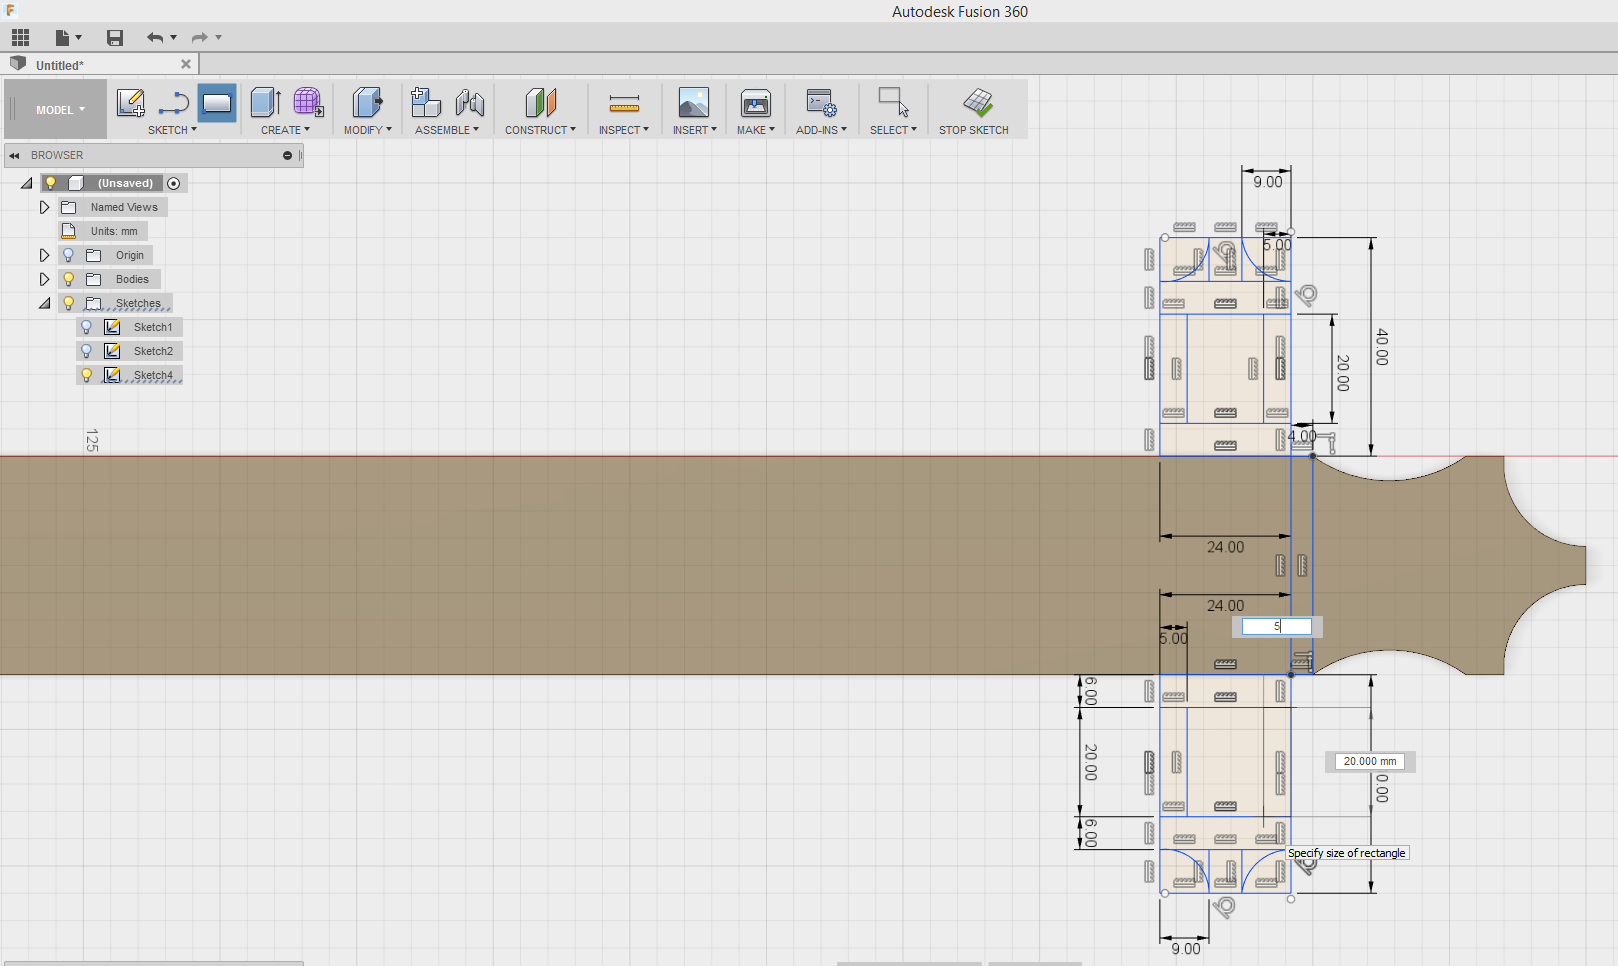Select the Line sketch tool
1618x966 pixels.
[x=174, y=103]
